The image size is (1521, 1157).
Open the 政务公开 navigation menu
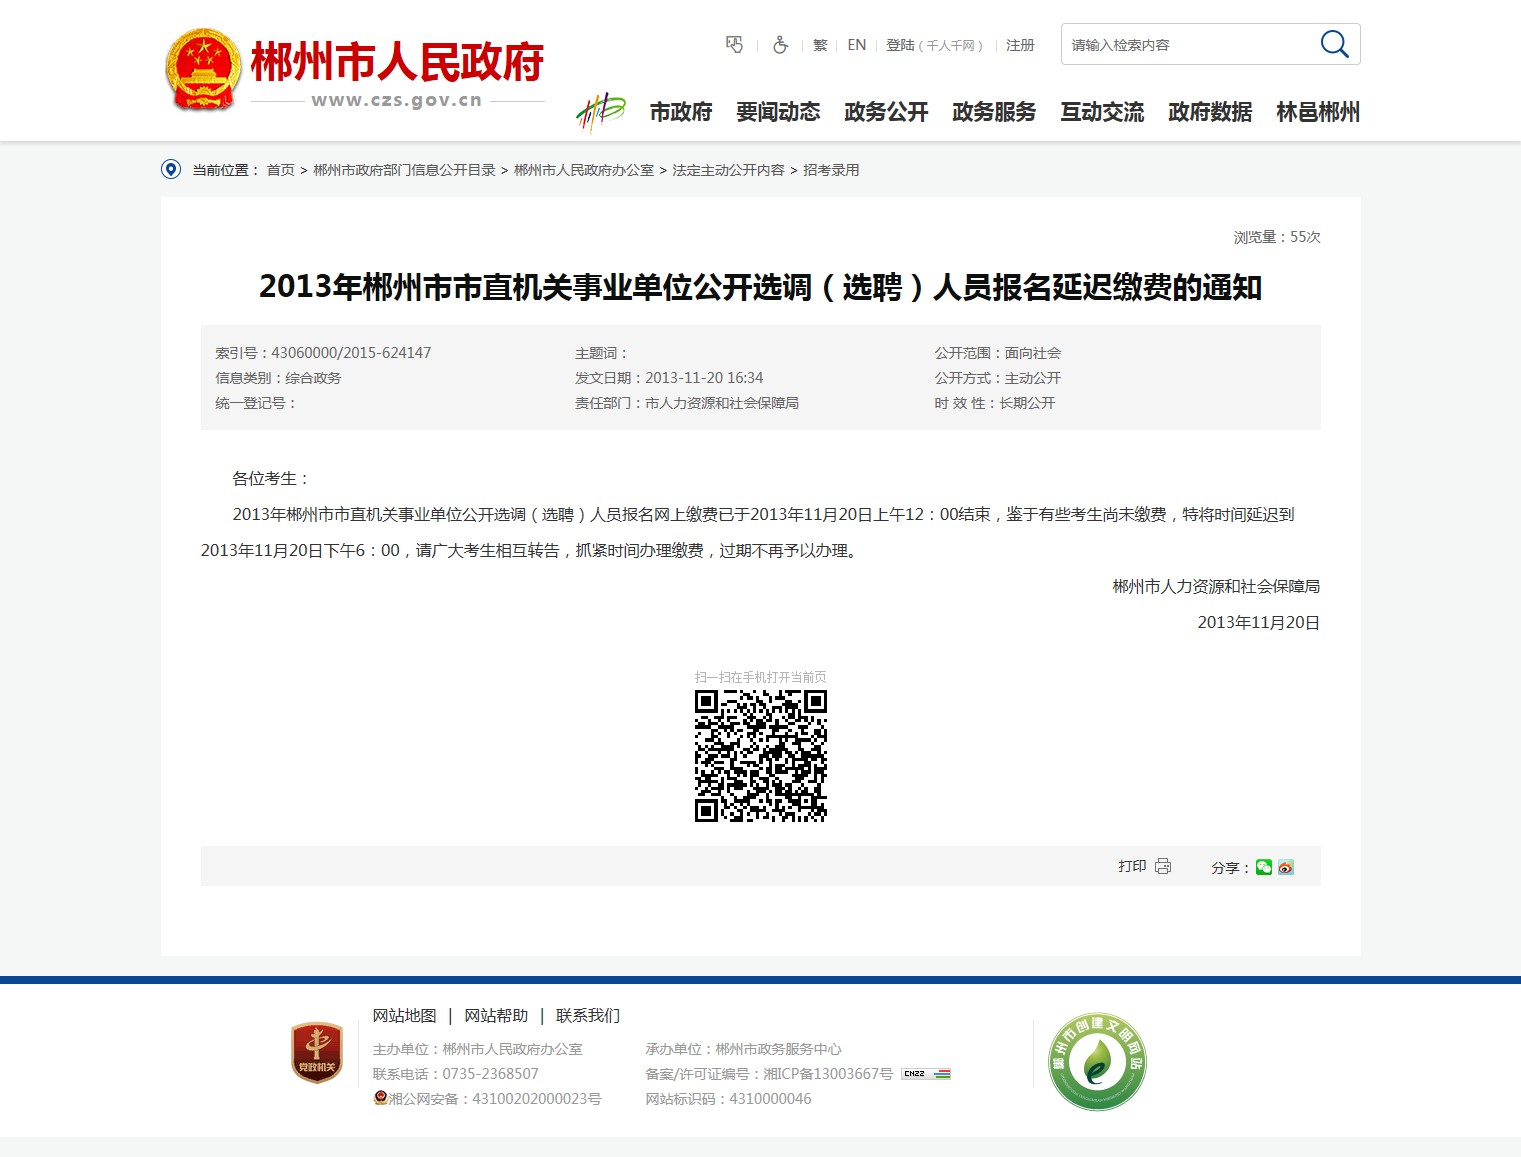click(886, 112)
